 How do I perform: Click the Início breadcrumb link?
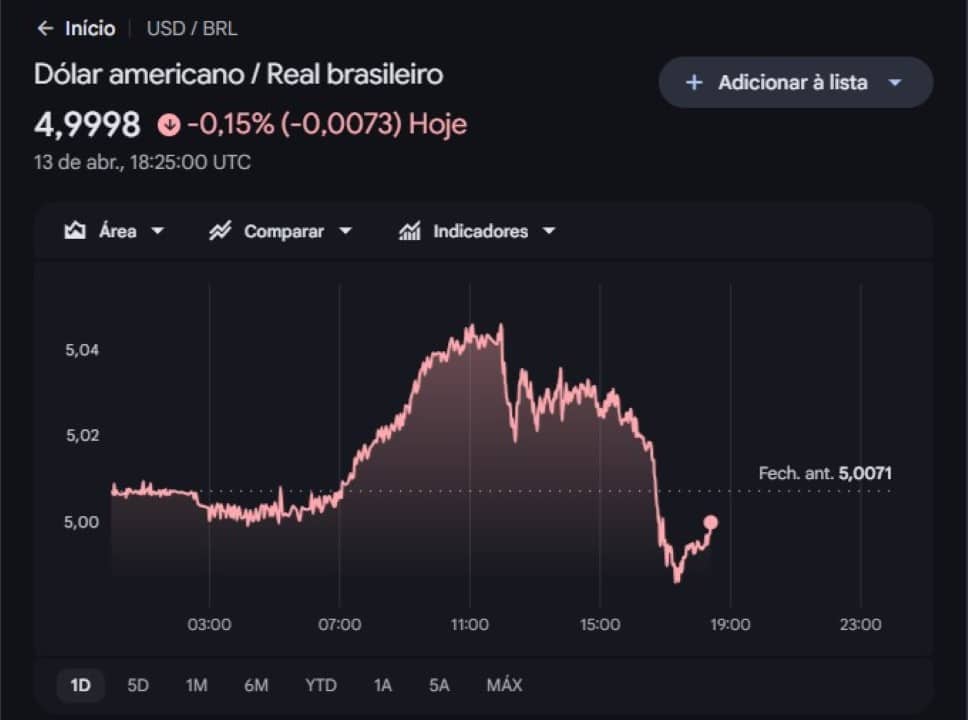tap(90, 28)
